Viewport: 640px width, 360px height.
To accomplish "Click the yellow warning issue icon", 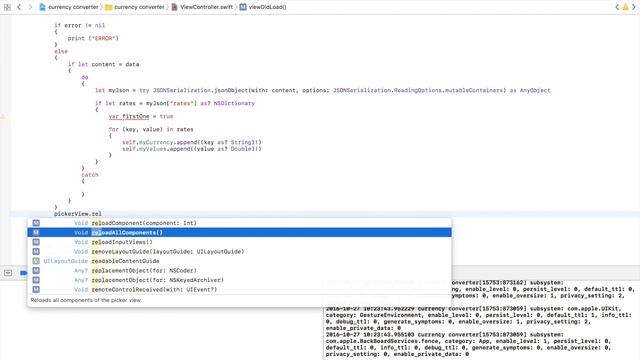I will [625, 7].
